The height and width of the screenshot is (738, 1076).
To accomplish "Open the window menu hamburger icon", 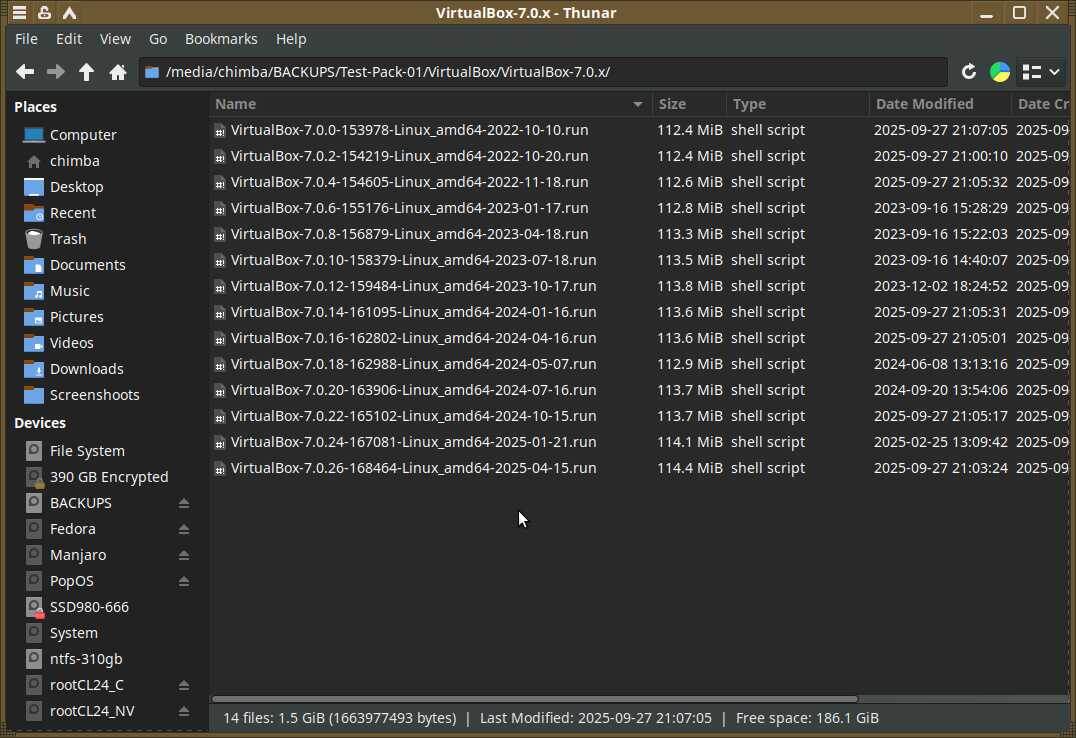I will 19,12.
